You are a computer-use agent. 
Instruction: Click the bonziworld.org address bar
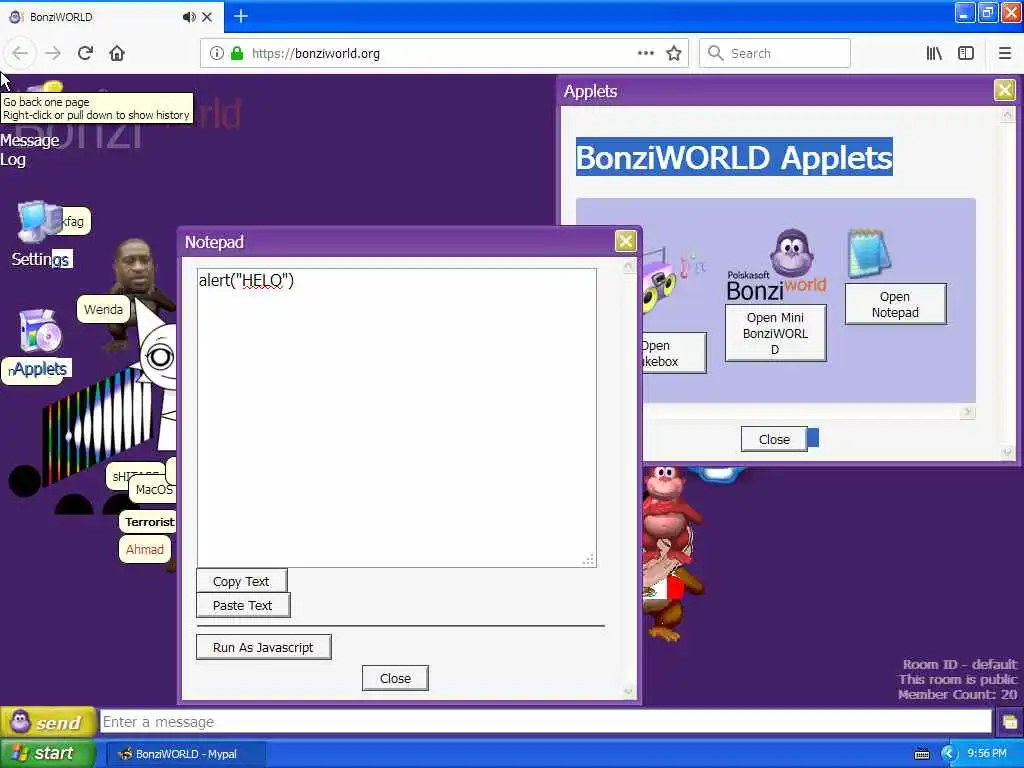tap(443, 54)
